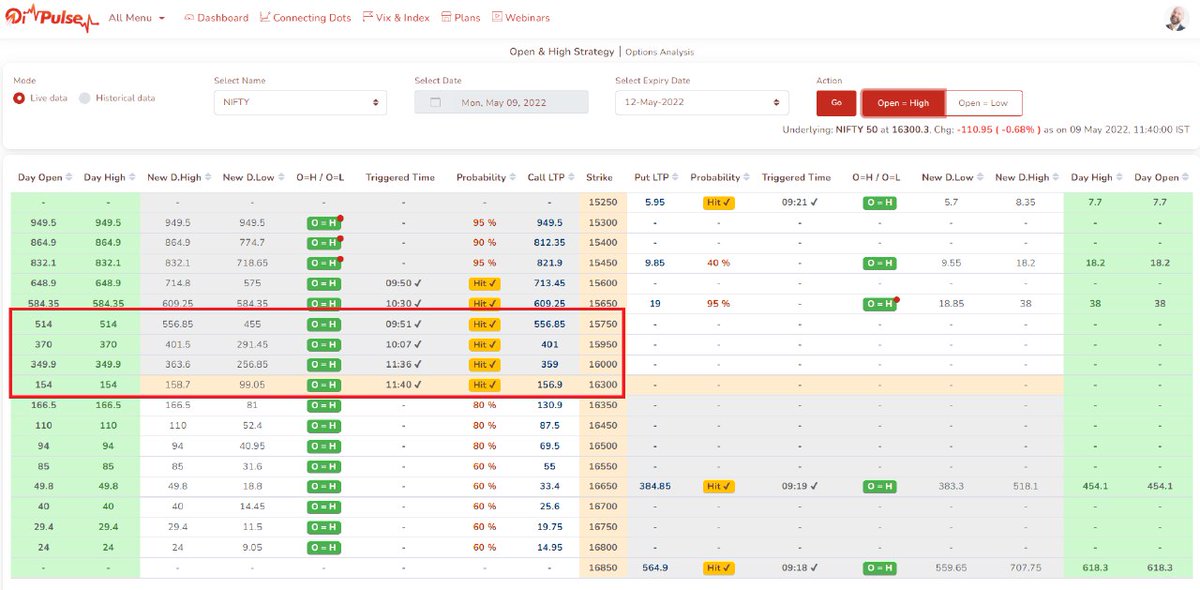Click the 40 % put probability
1200x590 pixels.
point(718,263)
